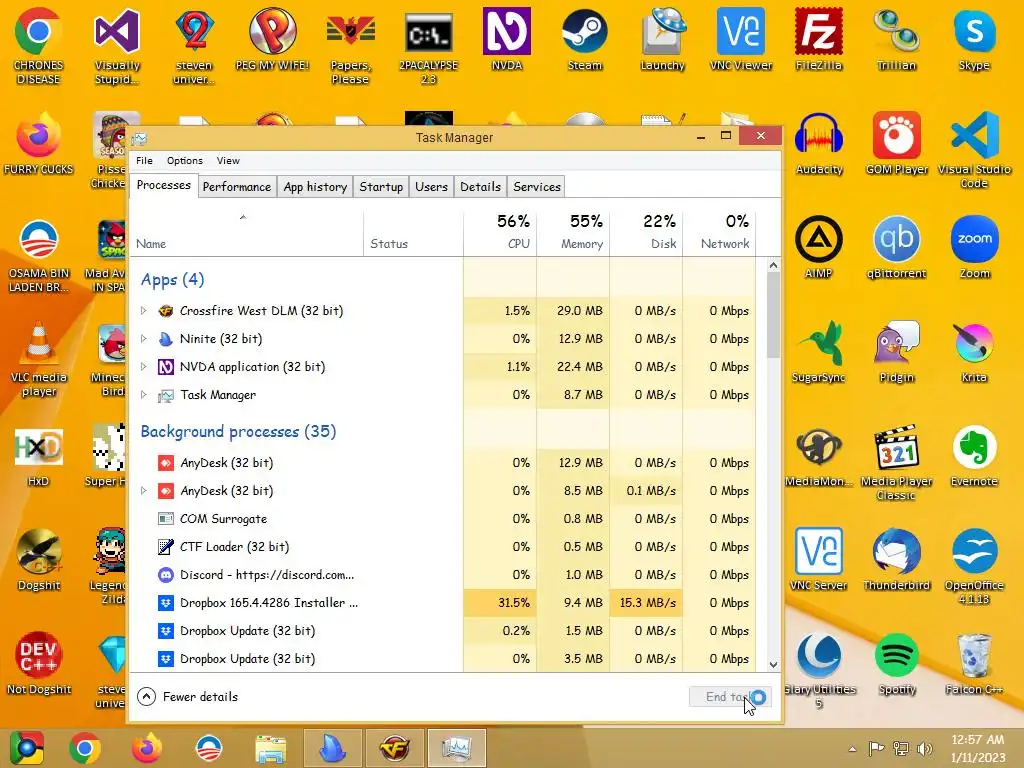The height and width of the screenshot is (768, 1024).
Task: Sort processes by Memory column
Action: (x=573, y=232)
